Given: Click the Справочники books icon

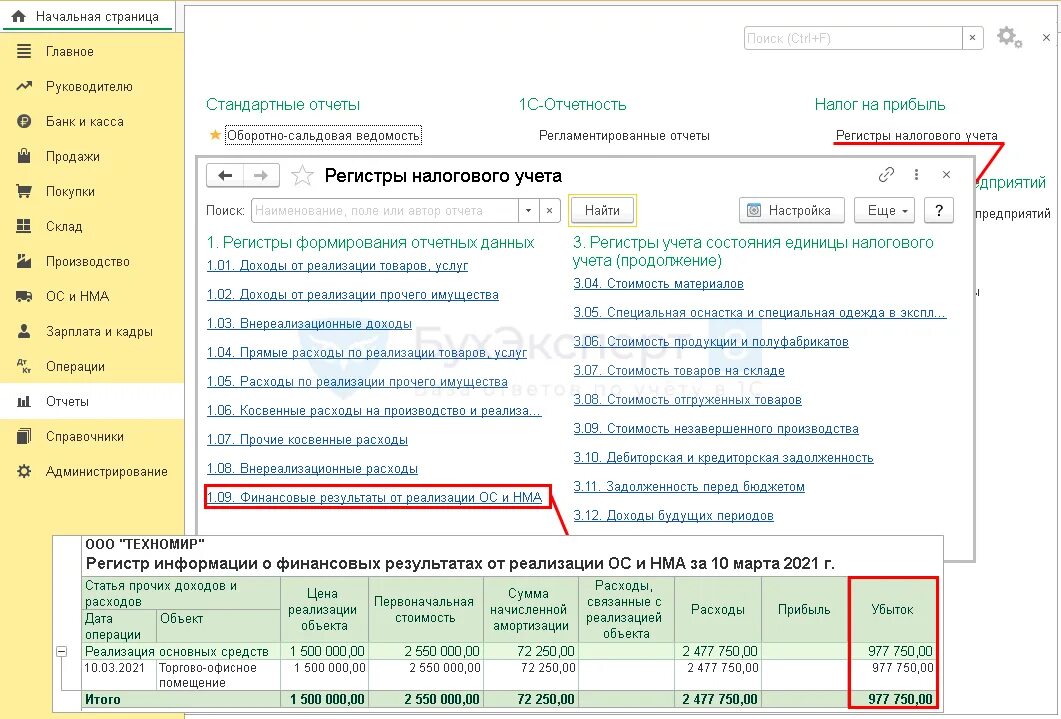Looking at the screenshot, I should pyautogui.click(x=24, y=436).
